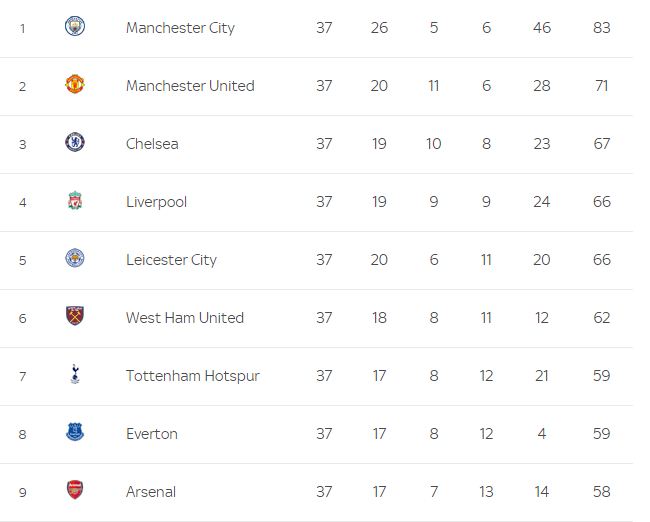Open the Manchester City team link
This screenshot has height=522, width=650.
pyautogui.click(x=180, y=28)
